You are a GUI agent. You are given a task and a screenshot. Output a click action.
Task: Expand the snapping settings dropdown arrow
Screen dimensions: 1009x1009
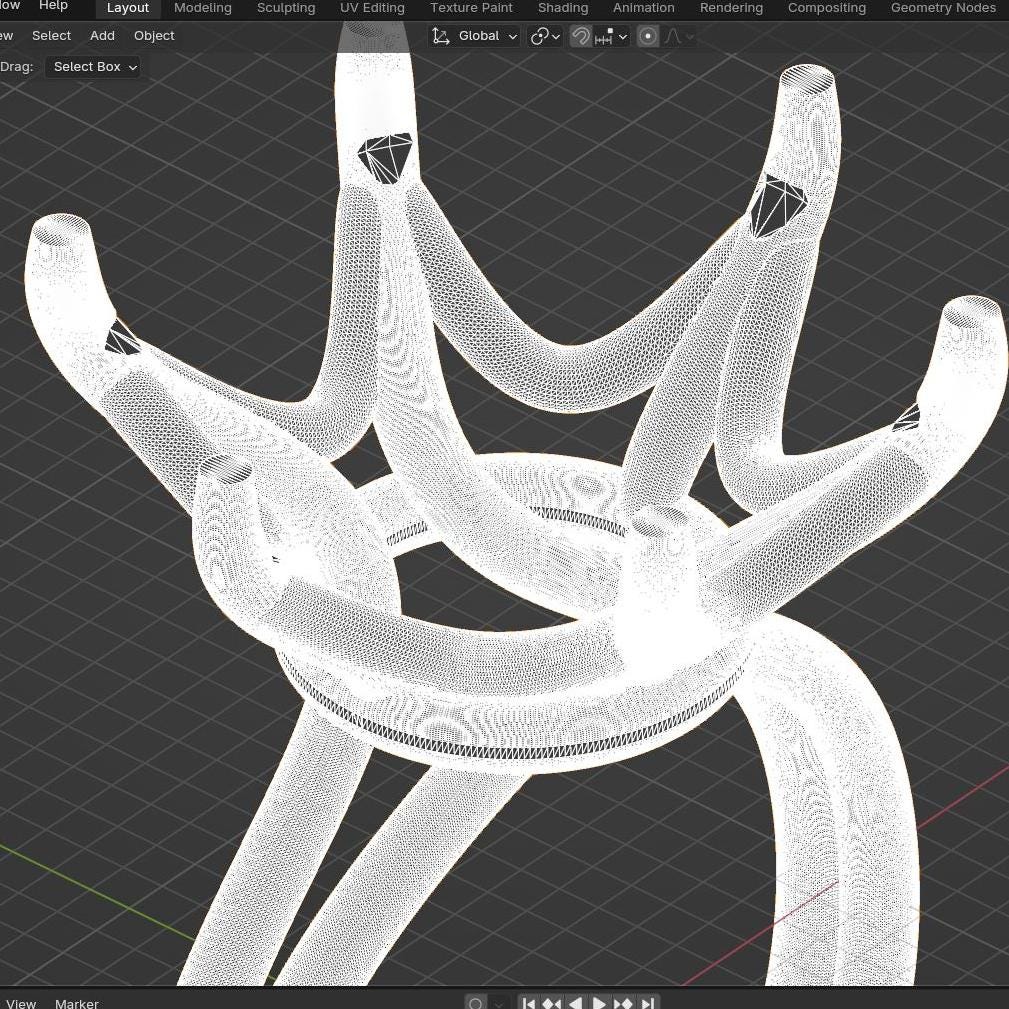tap(623, 37)
